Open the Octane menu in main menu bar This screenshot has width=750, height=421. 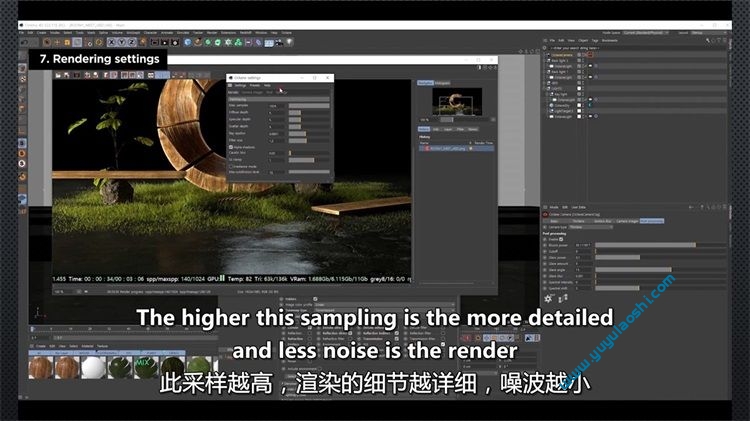(287, 33)
